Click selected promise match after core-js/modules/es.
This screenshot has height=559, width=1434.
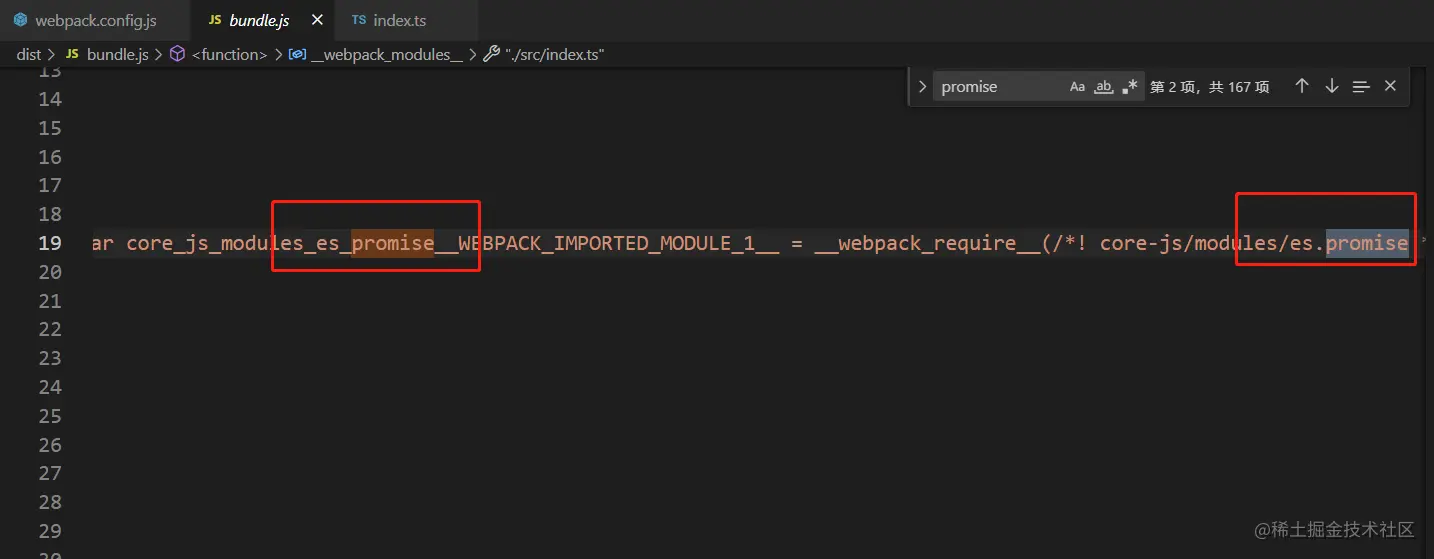[1367, 243]
